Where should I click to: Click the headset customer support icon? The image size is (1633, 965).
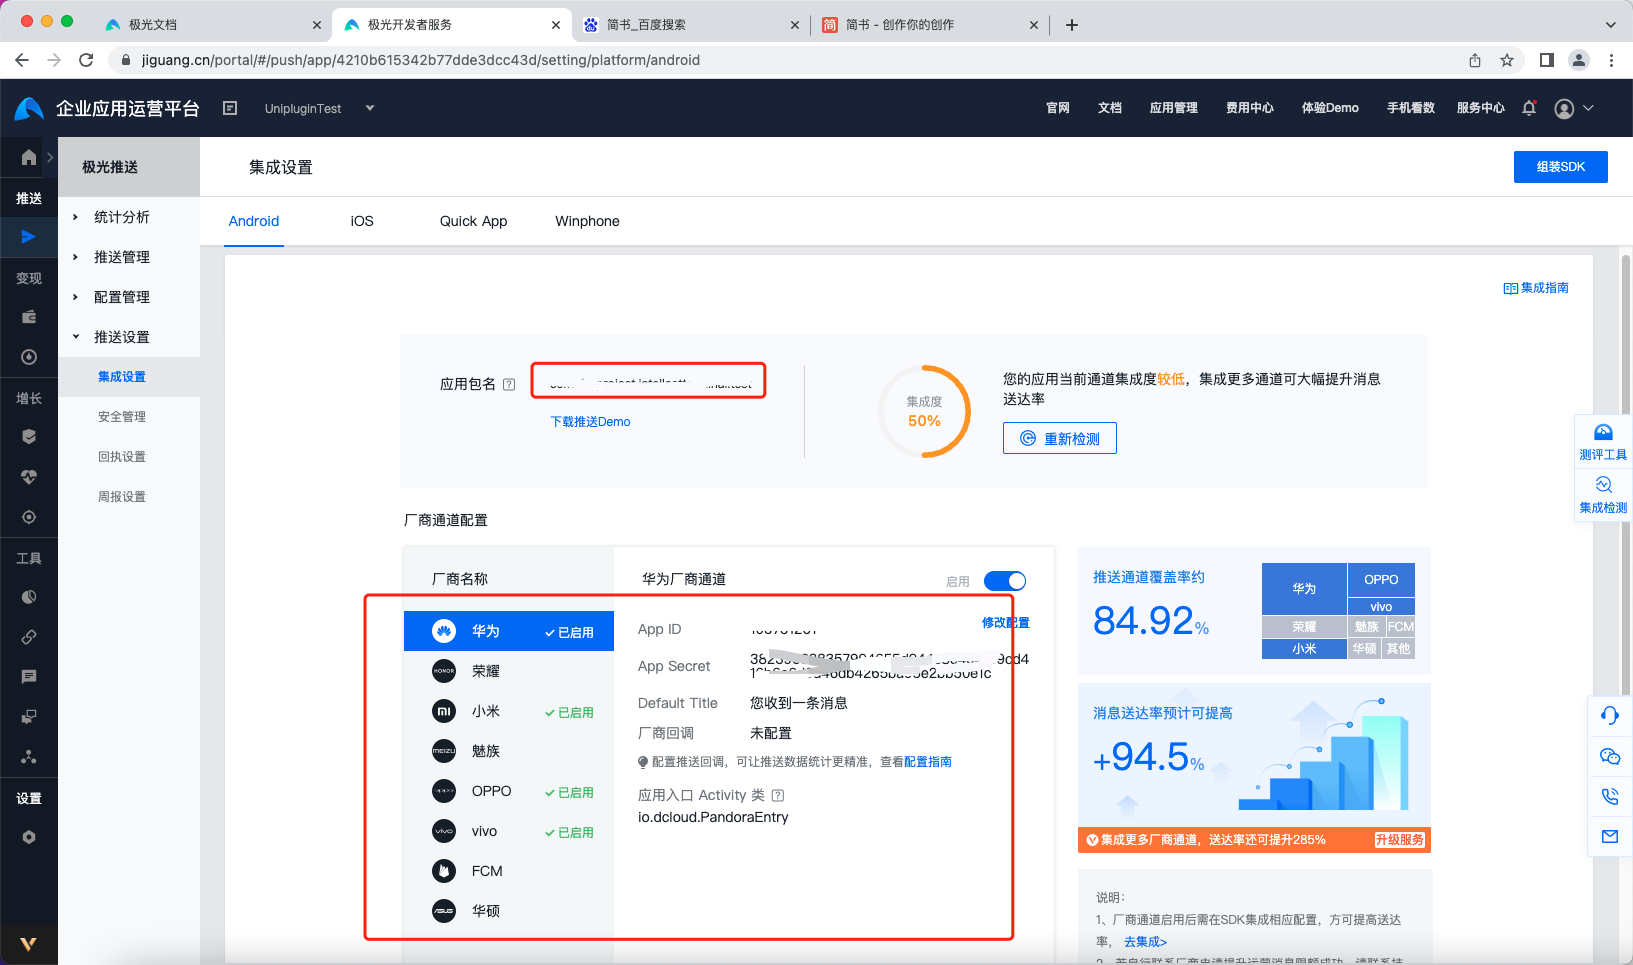pos(1610,716)
